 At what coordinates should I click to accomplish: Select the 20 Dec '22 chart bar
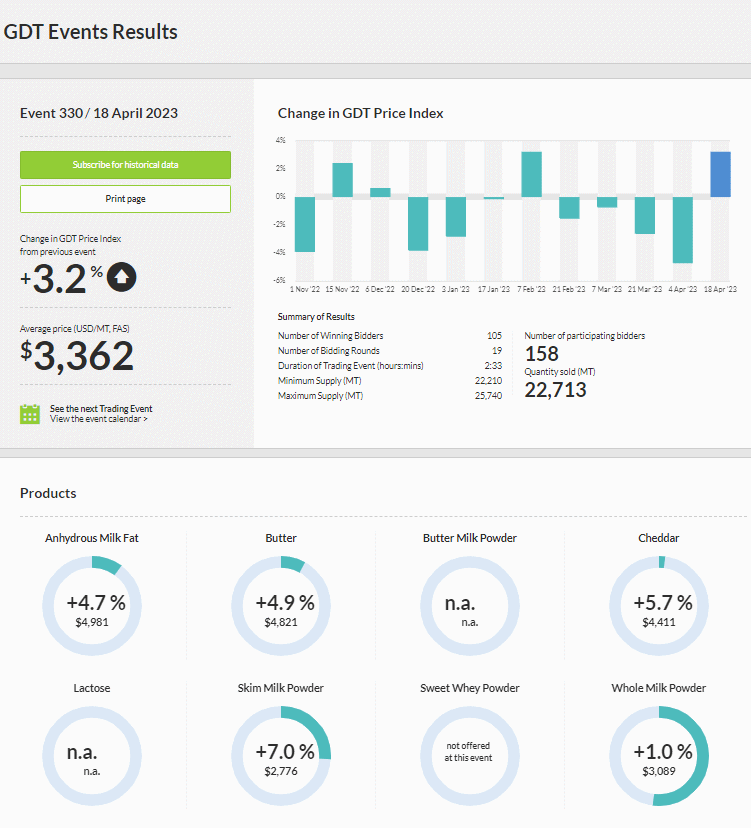click(418, 224)
